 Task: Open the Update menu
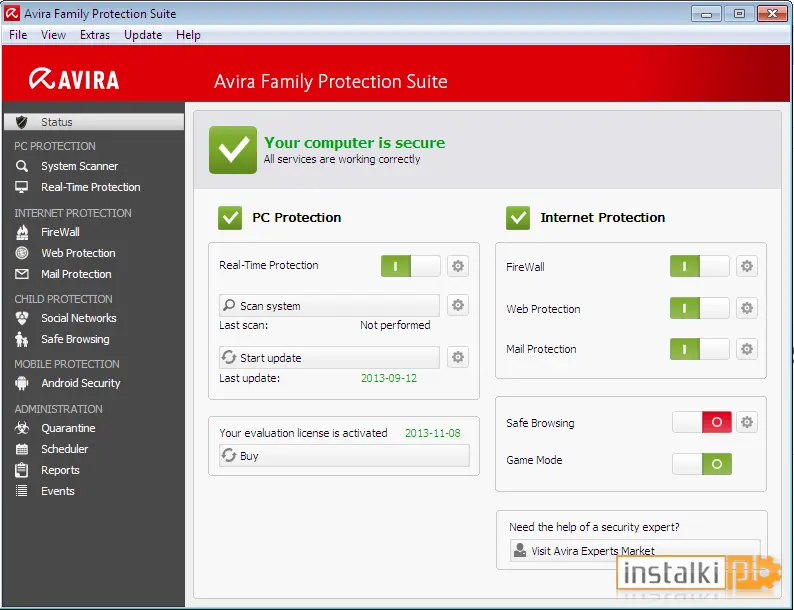(143, 35)
